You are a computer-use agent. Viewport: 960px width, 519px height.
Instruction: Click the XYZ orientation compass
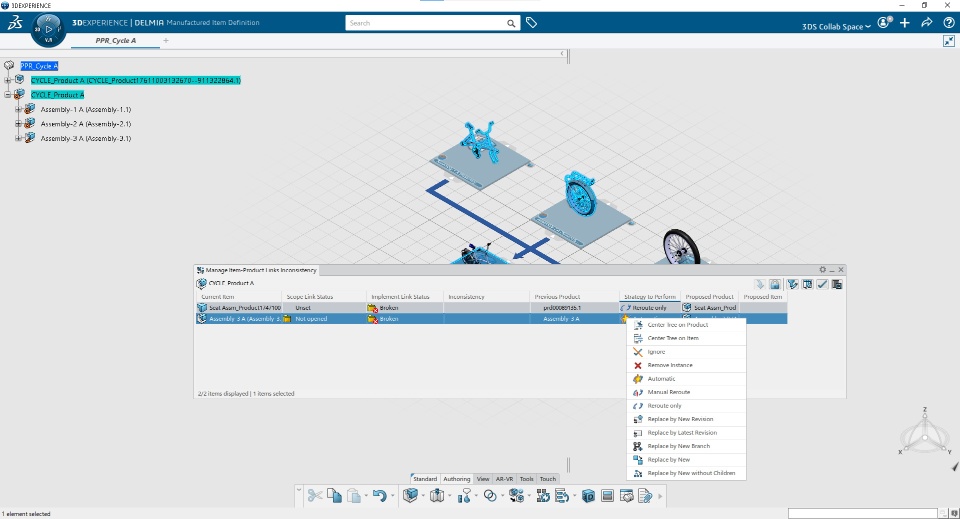pos(924,433)
